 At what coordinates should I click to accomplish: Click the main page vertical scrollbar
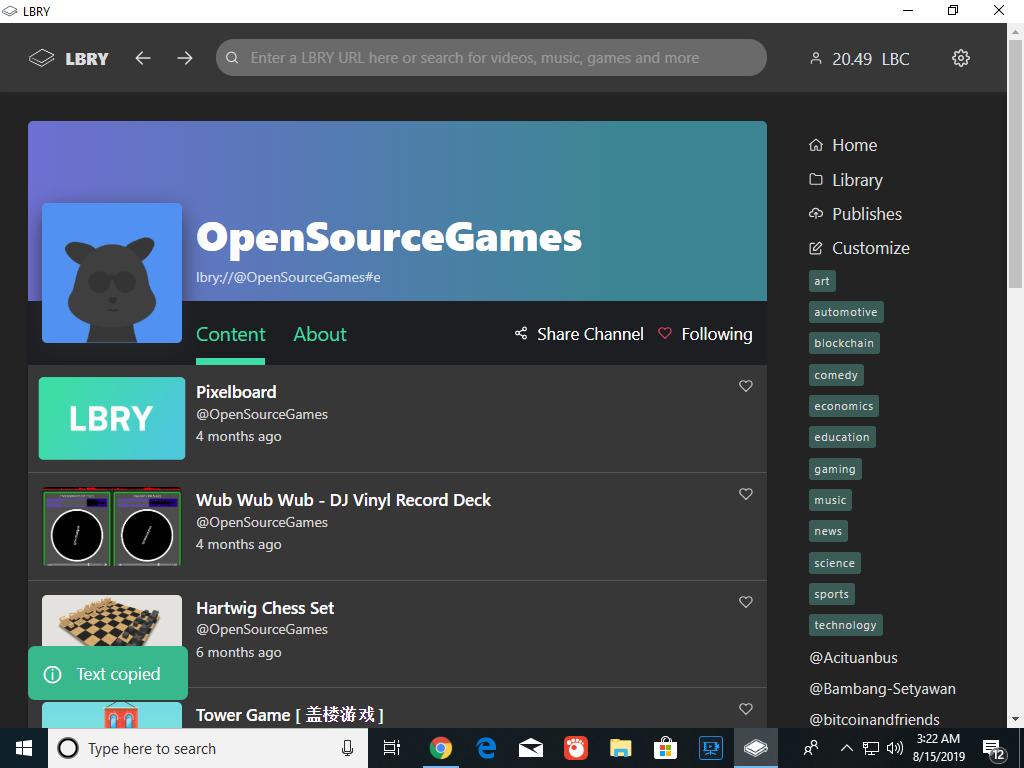pos(1016,163)
